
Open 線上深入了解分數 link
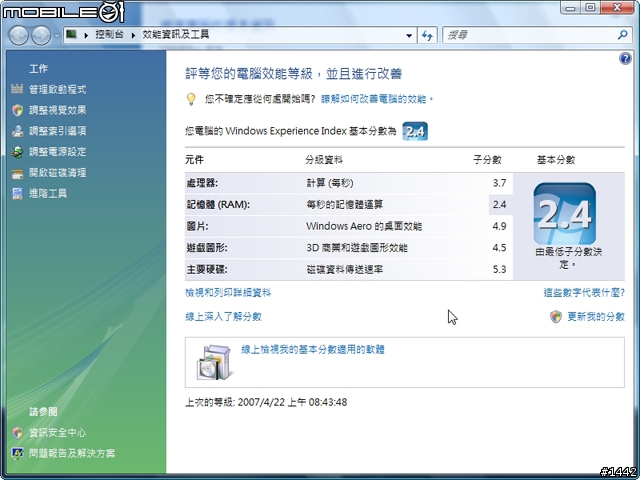(x=223, y=316)
